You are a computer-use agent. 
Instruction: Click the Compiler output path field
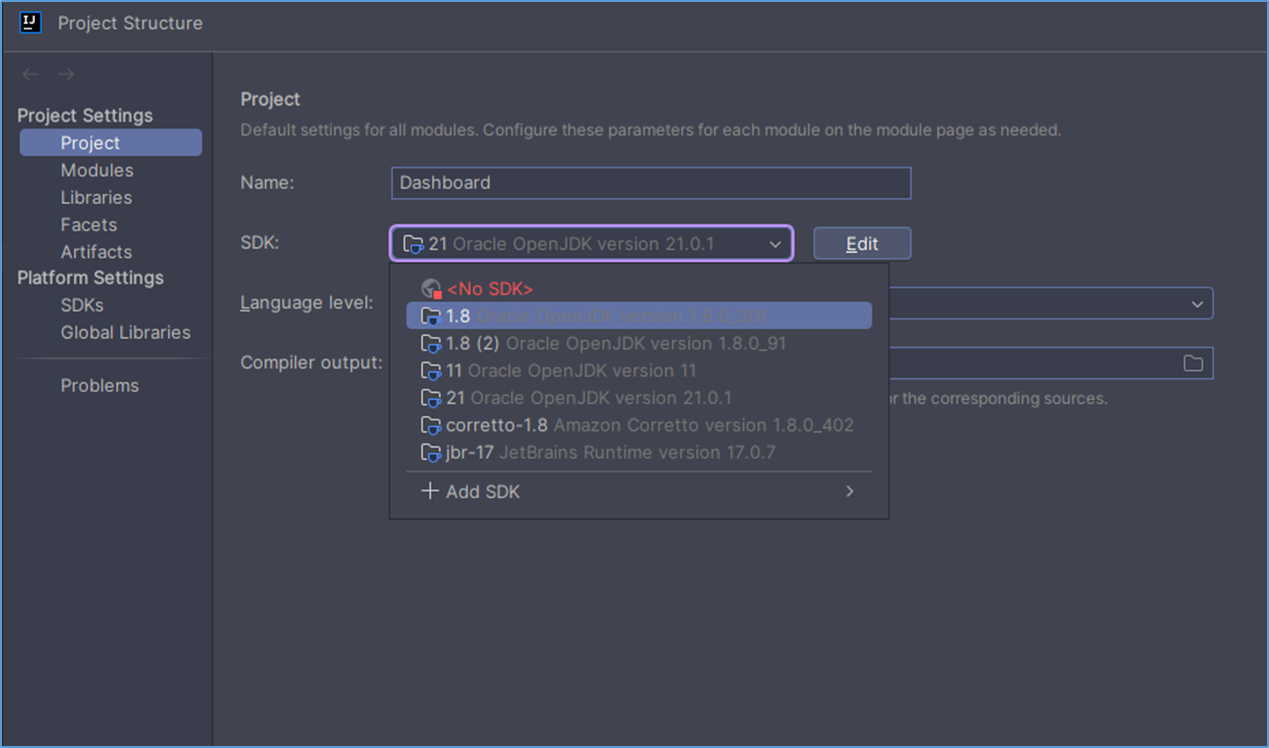pyautogui.click(x=1050, y=363)
